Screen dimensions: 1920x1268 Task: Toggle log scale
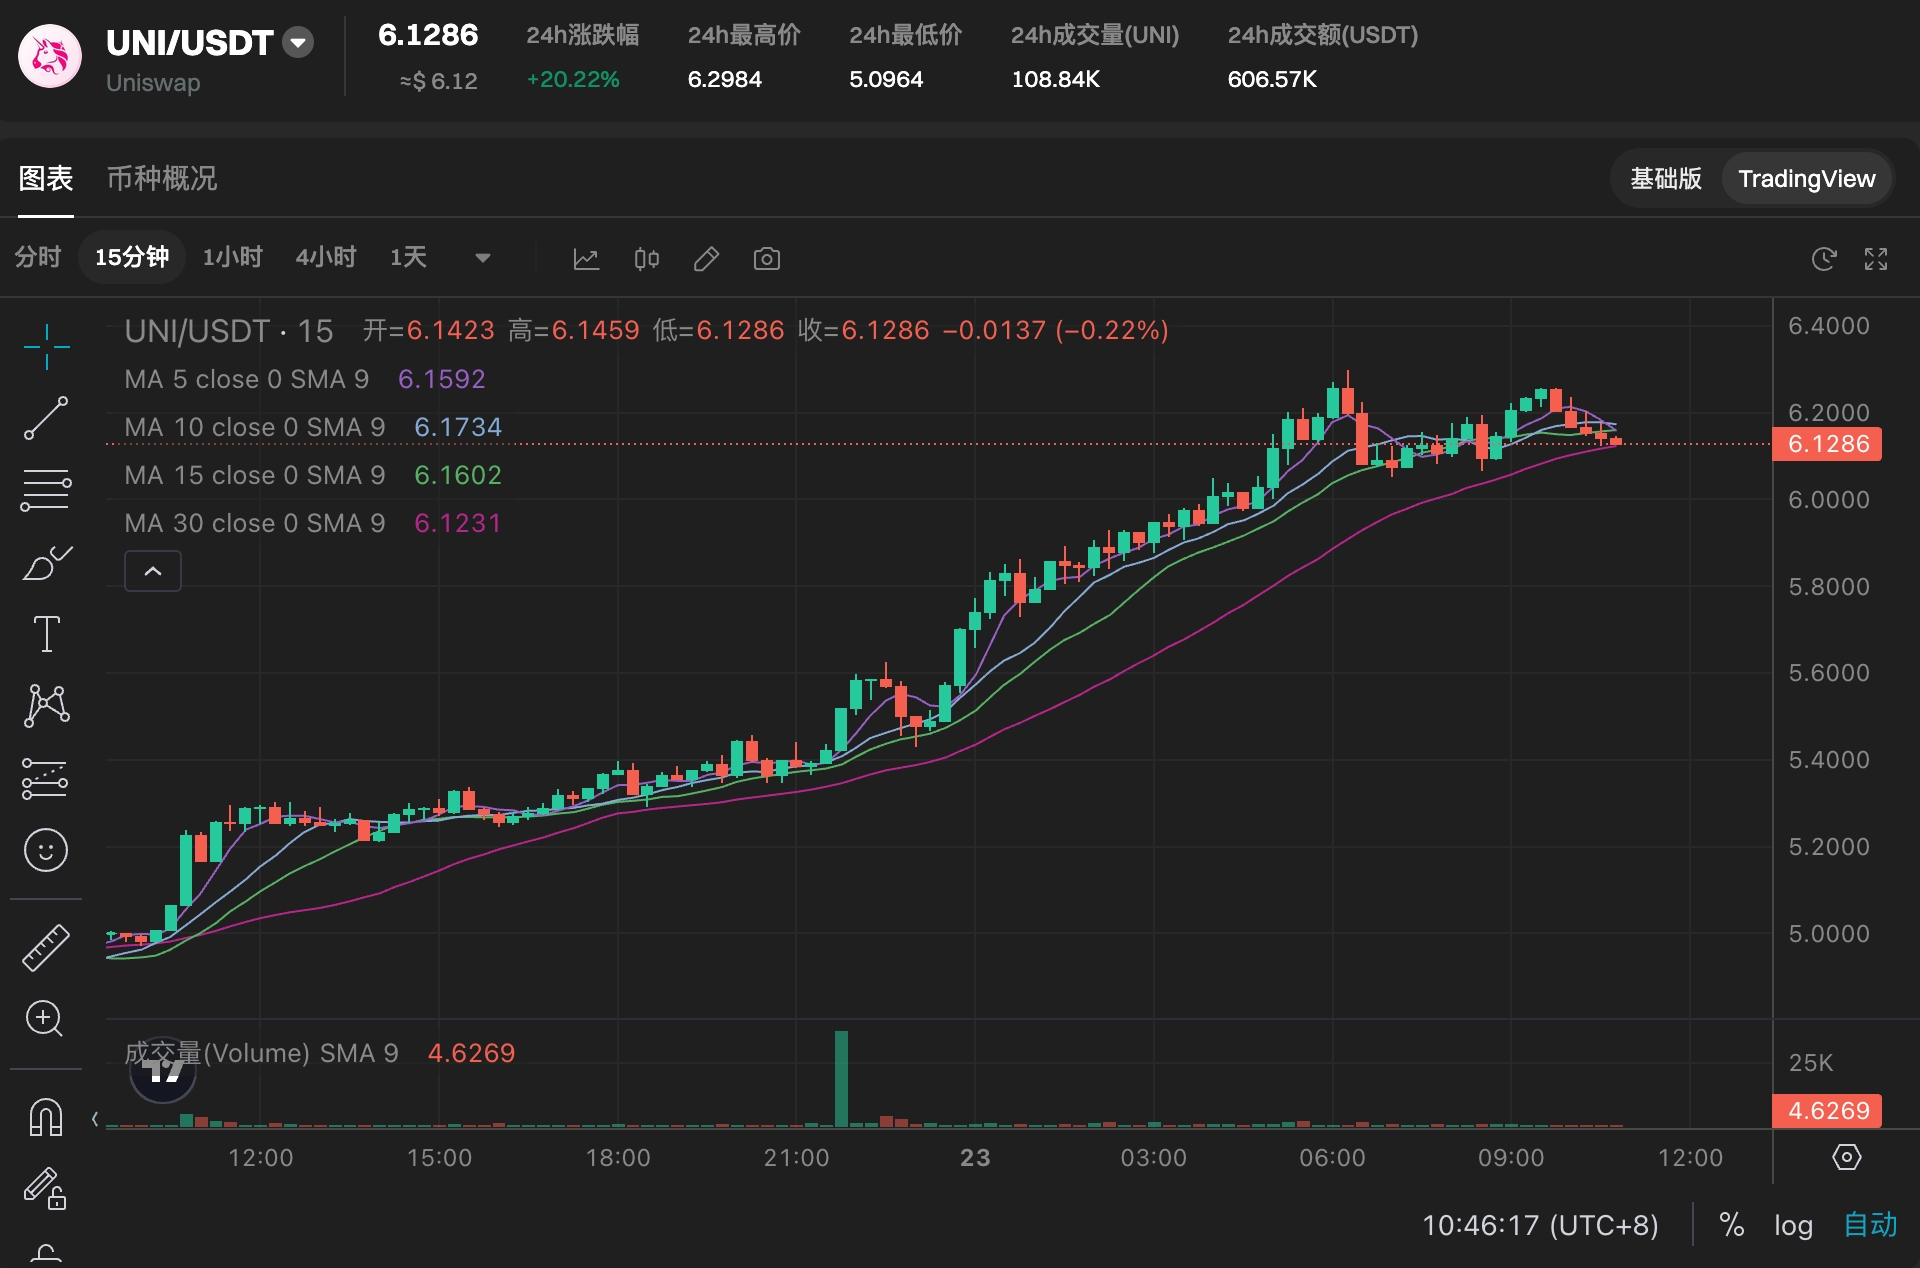pos(1793,1226)
